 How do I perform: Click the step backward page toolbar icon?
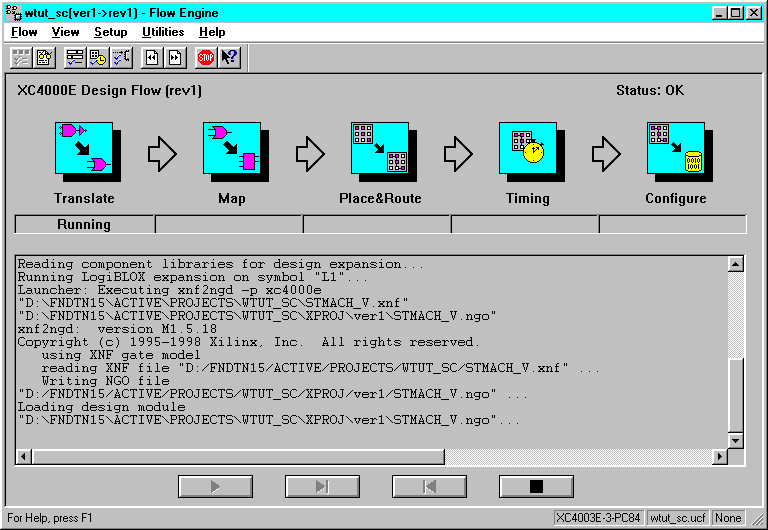[x=152, y=58]
